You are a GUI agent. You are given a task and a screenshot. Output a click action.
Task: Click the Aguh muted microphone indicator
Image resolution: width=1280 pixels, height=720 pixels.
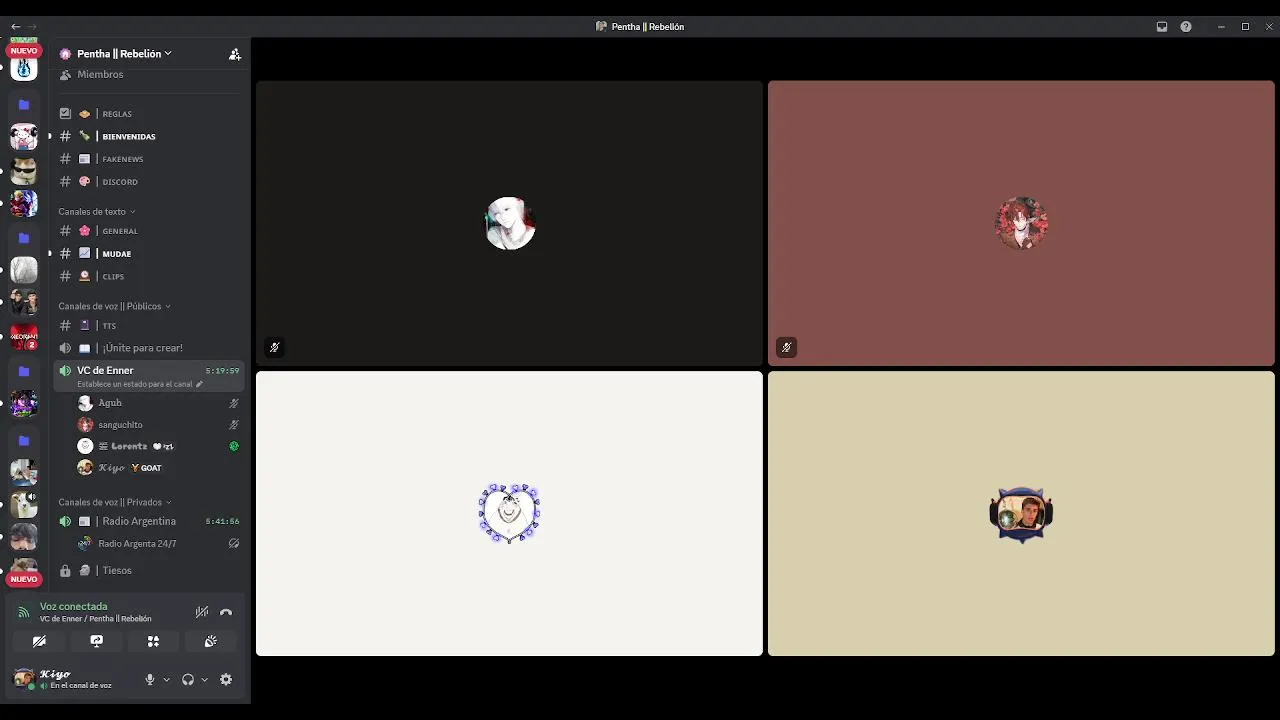pos(234,403)
